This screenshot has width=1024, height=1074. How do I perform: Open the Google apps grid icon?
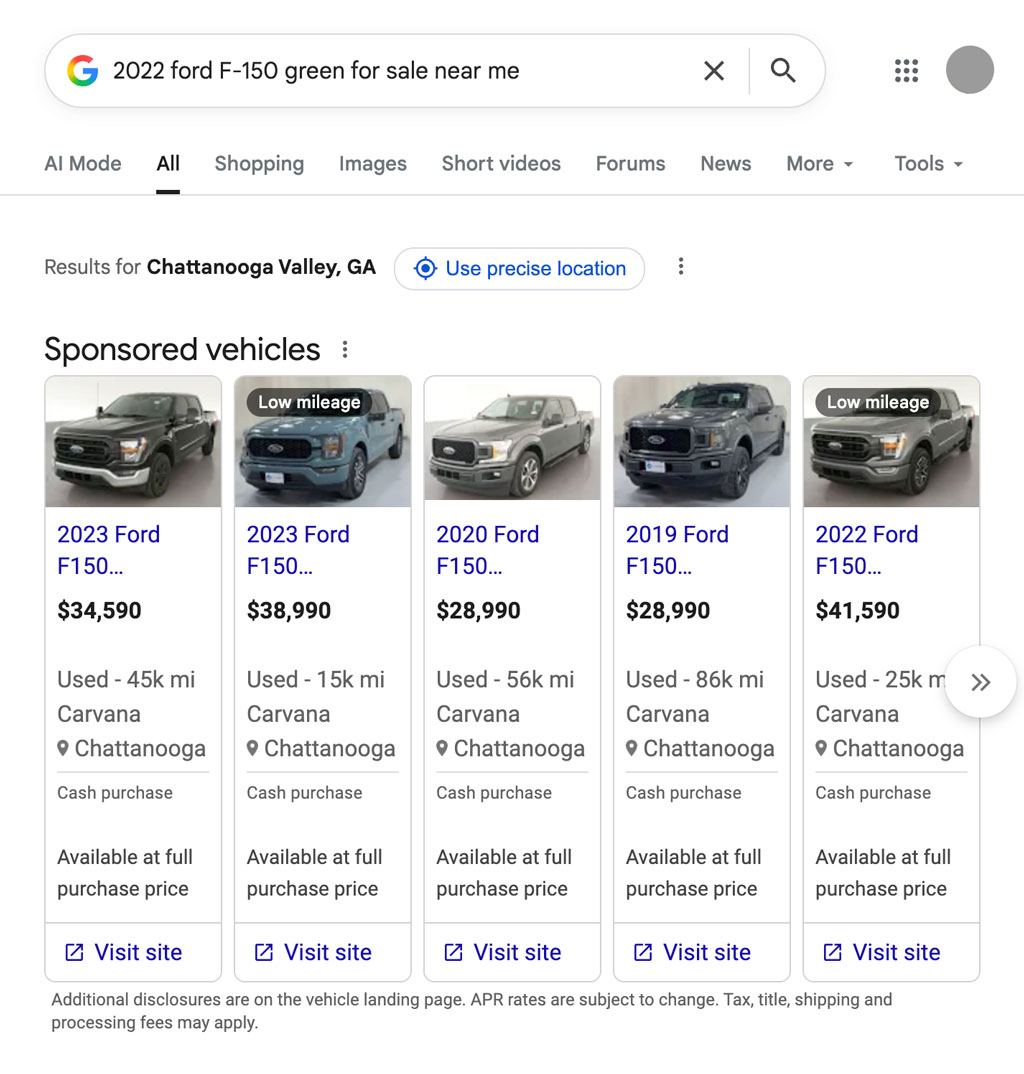[906, 70]
